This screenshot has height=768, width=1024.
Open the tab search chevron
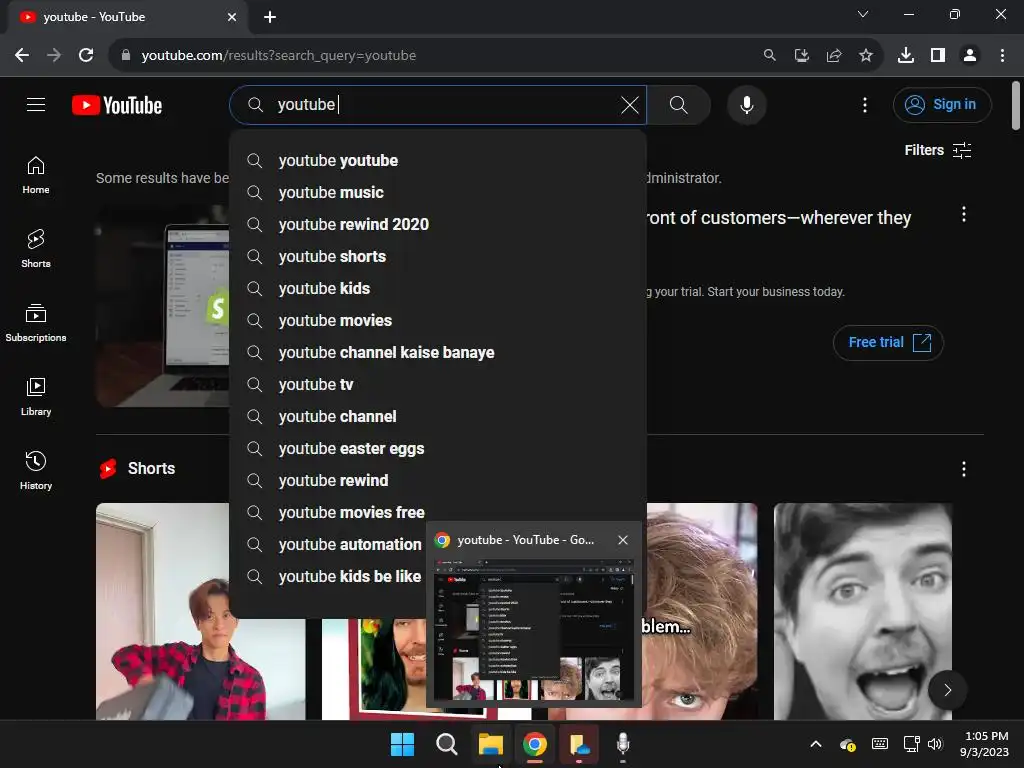(x=863, y=14)
